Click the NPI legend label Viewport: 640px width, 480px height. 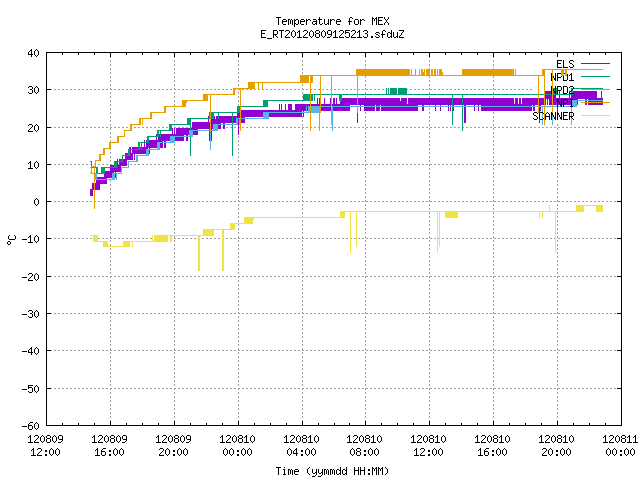click(565, 103)
